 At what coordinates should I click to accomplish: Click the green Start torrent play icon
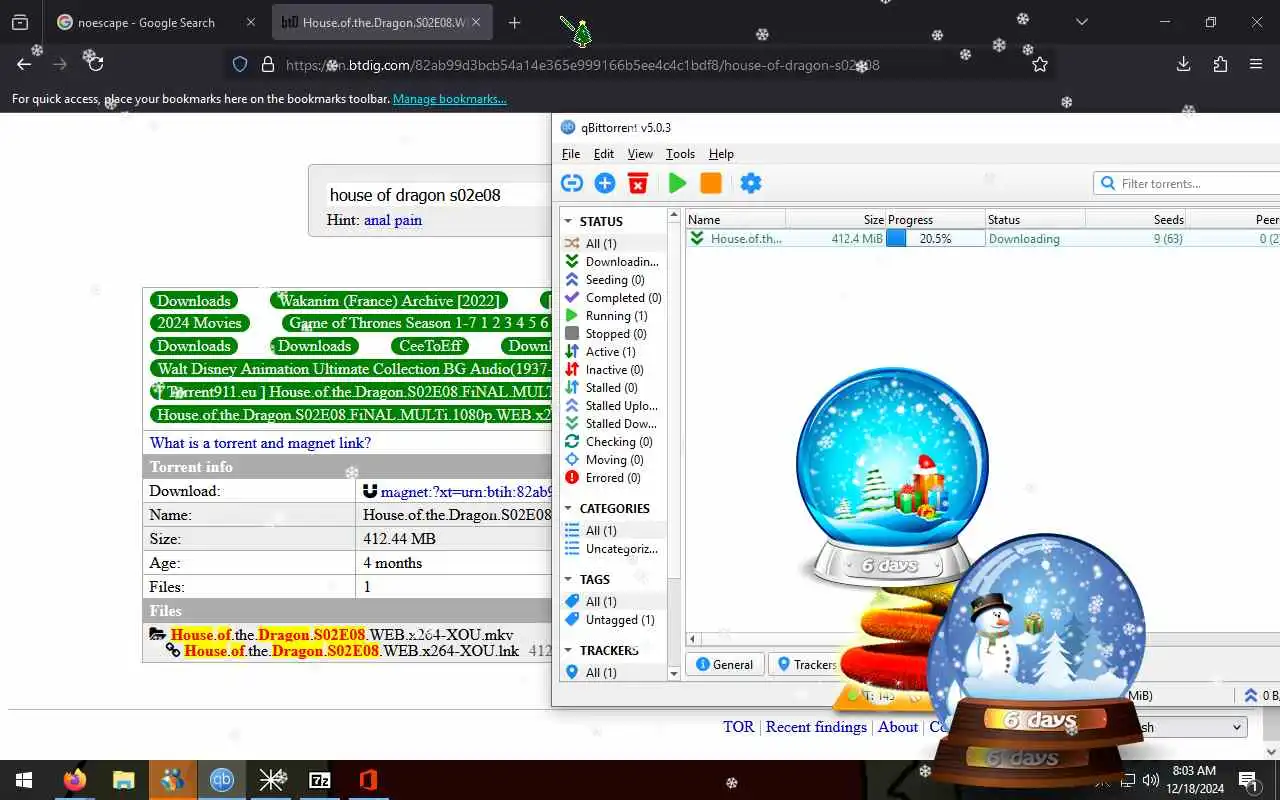tap(677, 183)
